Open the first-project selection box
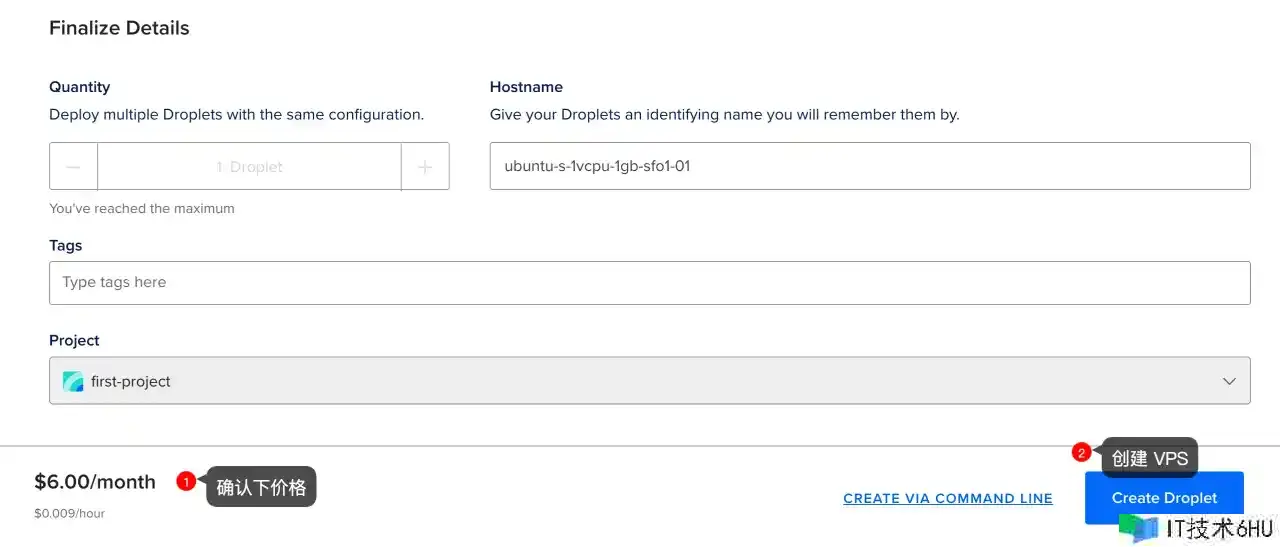 (649, 381)
